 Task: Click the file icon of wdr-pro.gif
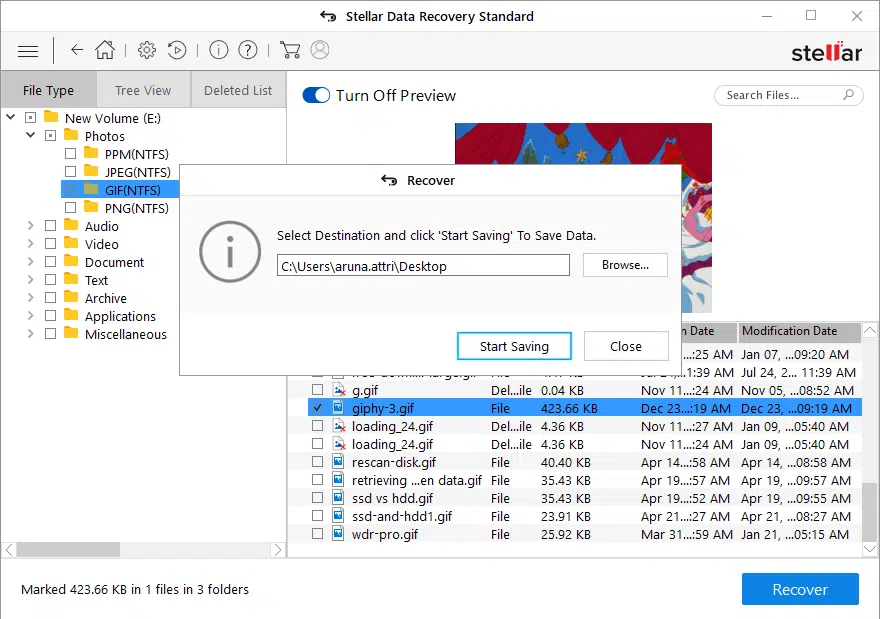pos(338,534)
